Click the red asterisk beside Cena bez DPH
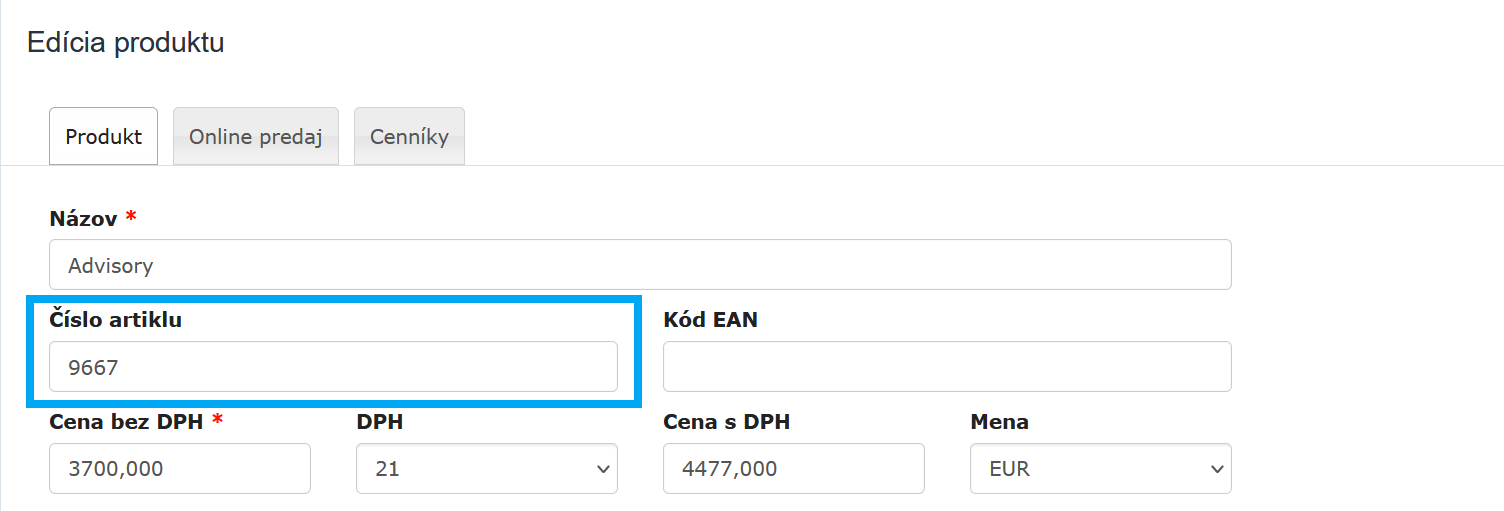 (217, 421)
